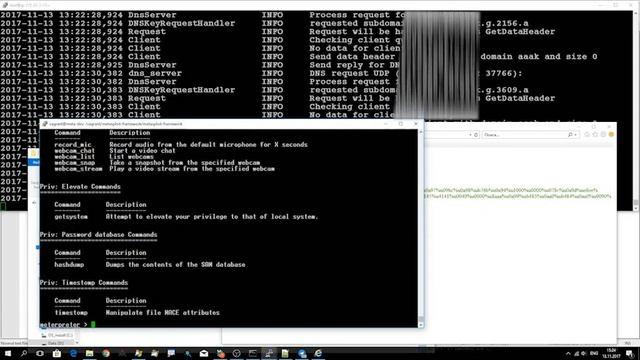Open Task View on the taskbar
The width and height of the screenshot is (640, 360).
coord(40,353)
